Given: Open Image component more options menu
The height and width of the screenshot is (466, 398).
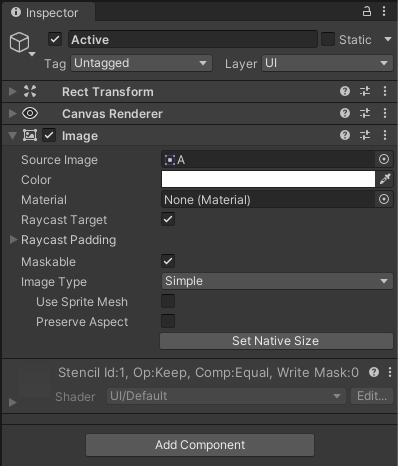Looking at the screenshot, I should tap(385, 135).
